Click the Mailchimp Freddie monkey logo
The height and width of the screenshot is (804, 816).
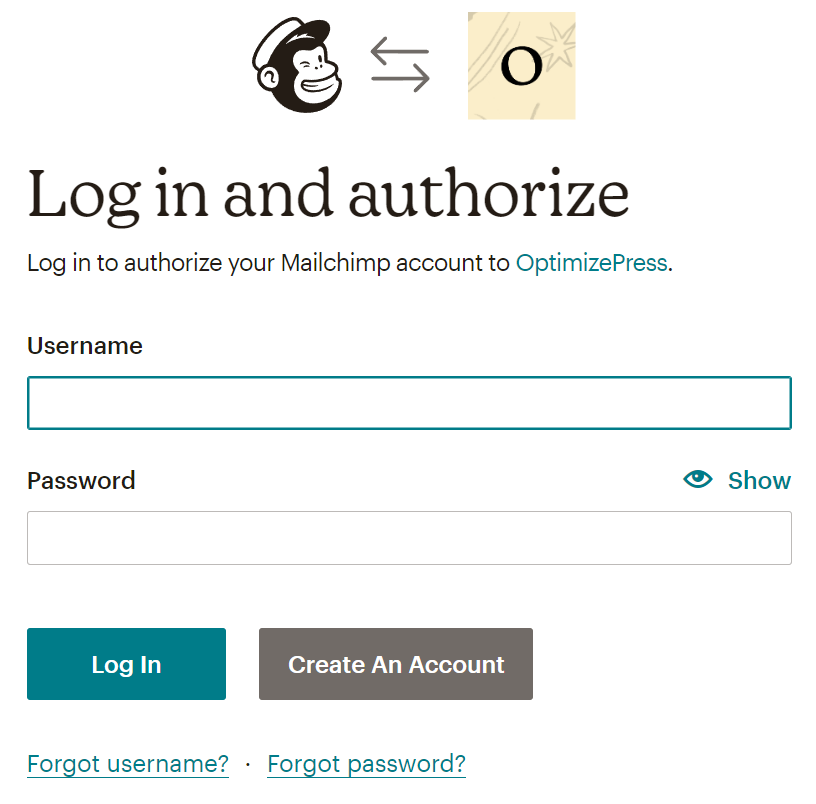pos(297,66)
